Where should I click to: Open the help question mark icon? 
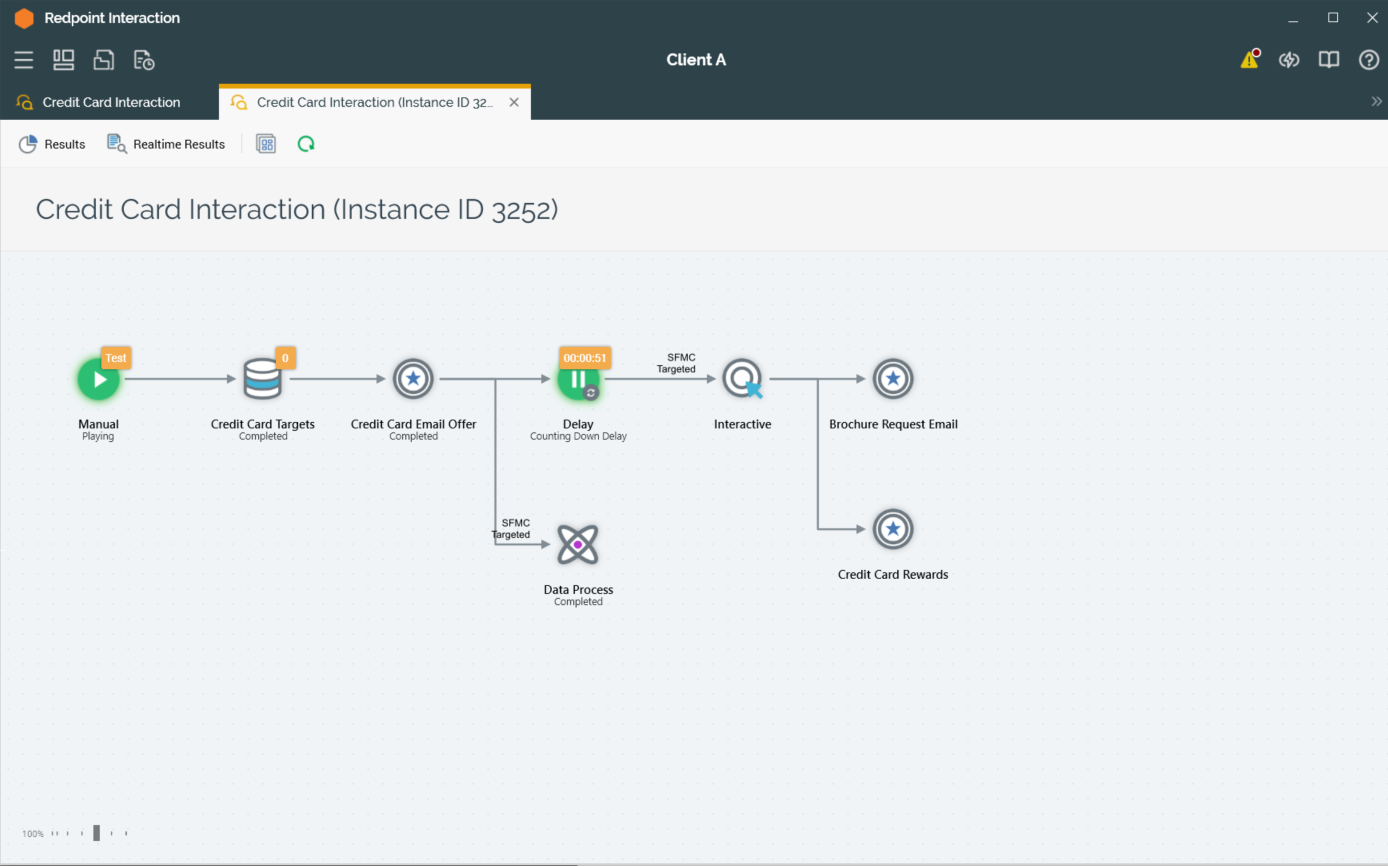pyautogui.click(x=1368, y=60)
